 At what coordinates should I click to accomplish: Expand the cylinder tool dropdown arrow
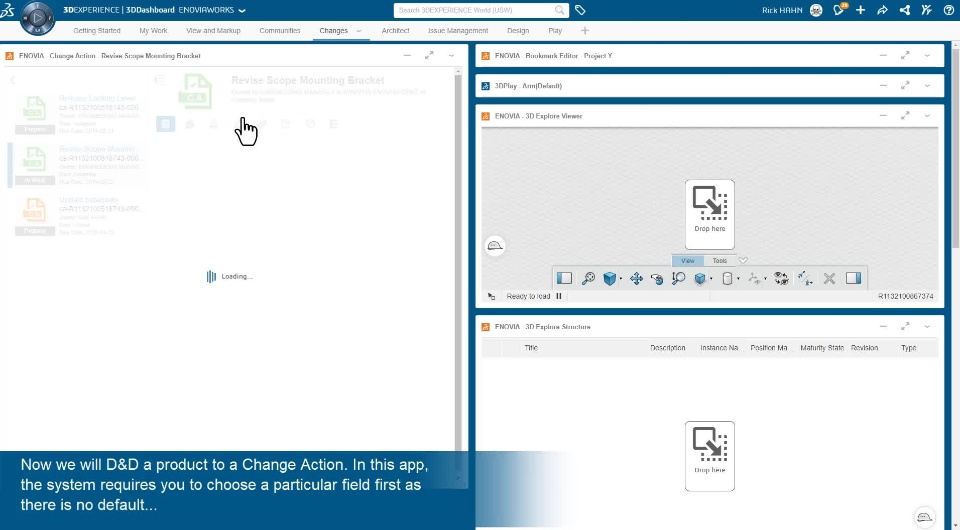pos(738,279)
